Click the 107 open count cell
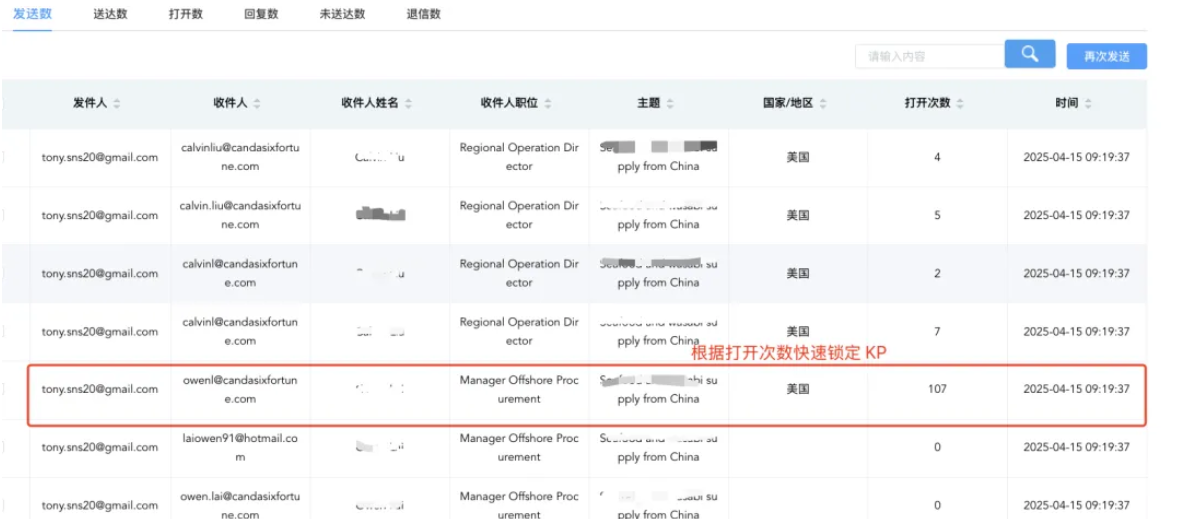 (937, 389)
